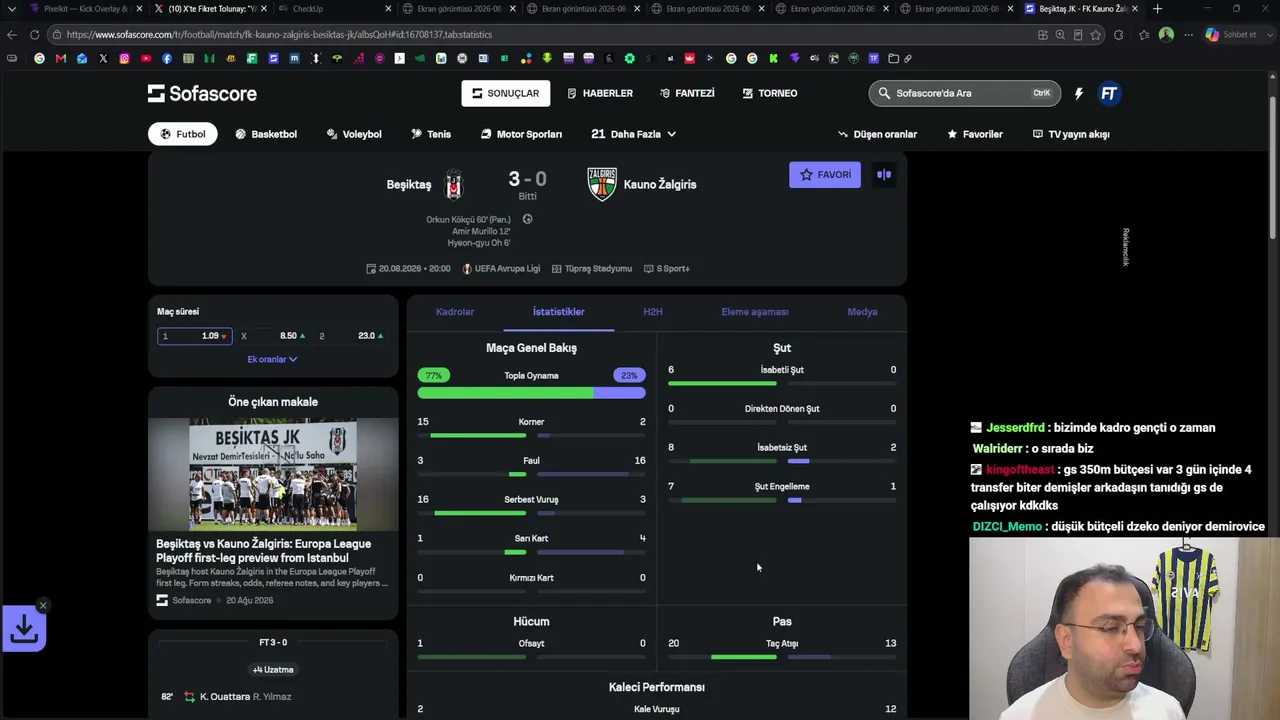This screenshot has height=720, width=1280.
Task: Click the İsabetli Şut stat bar
Action: pyautogui.click(x=782, y=383)
